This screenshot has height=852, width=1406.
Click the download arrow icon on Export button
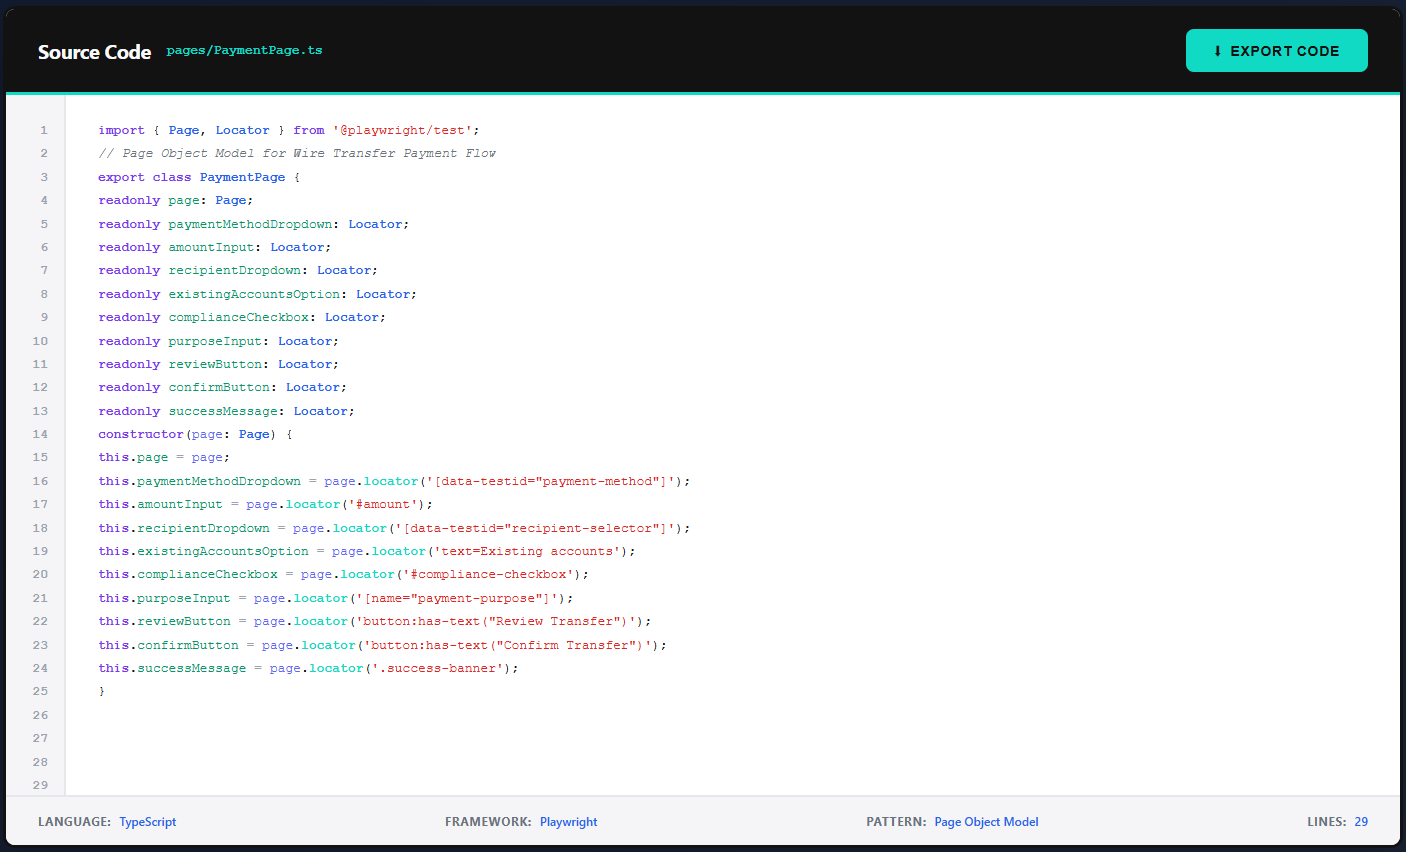pos(1216,50)
